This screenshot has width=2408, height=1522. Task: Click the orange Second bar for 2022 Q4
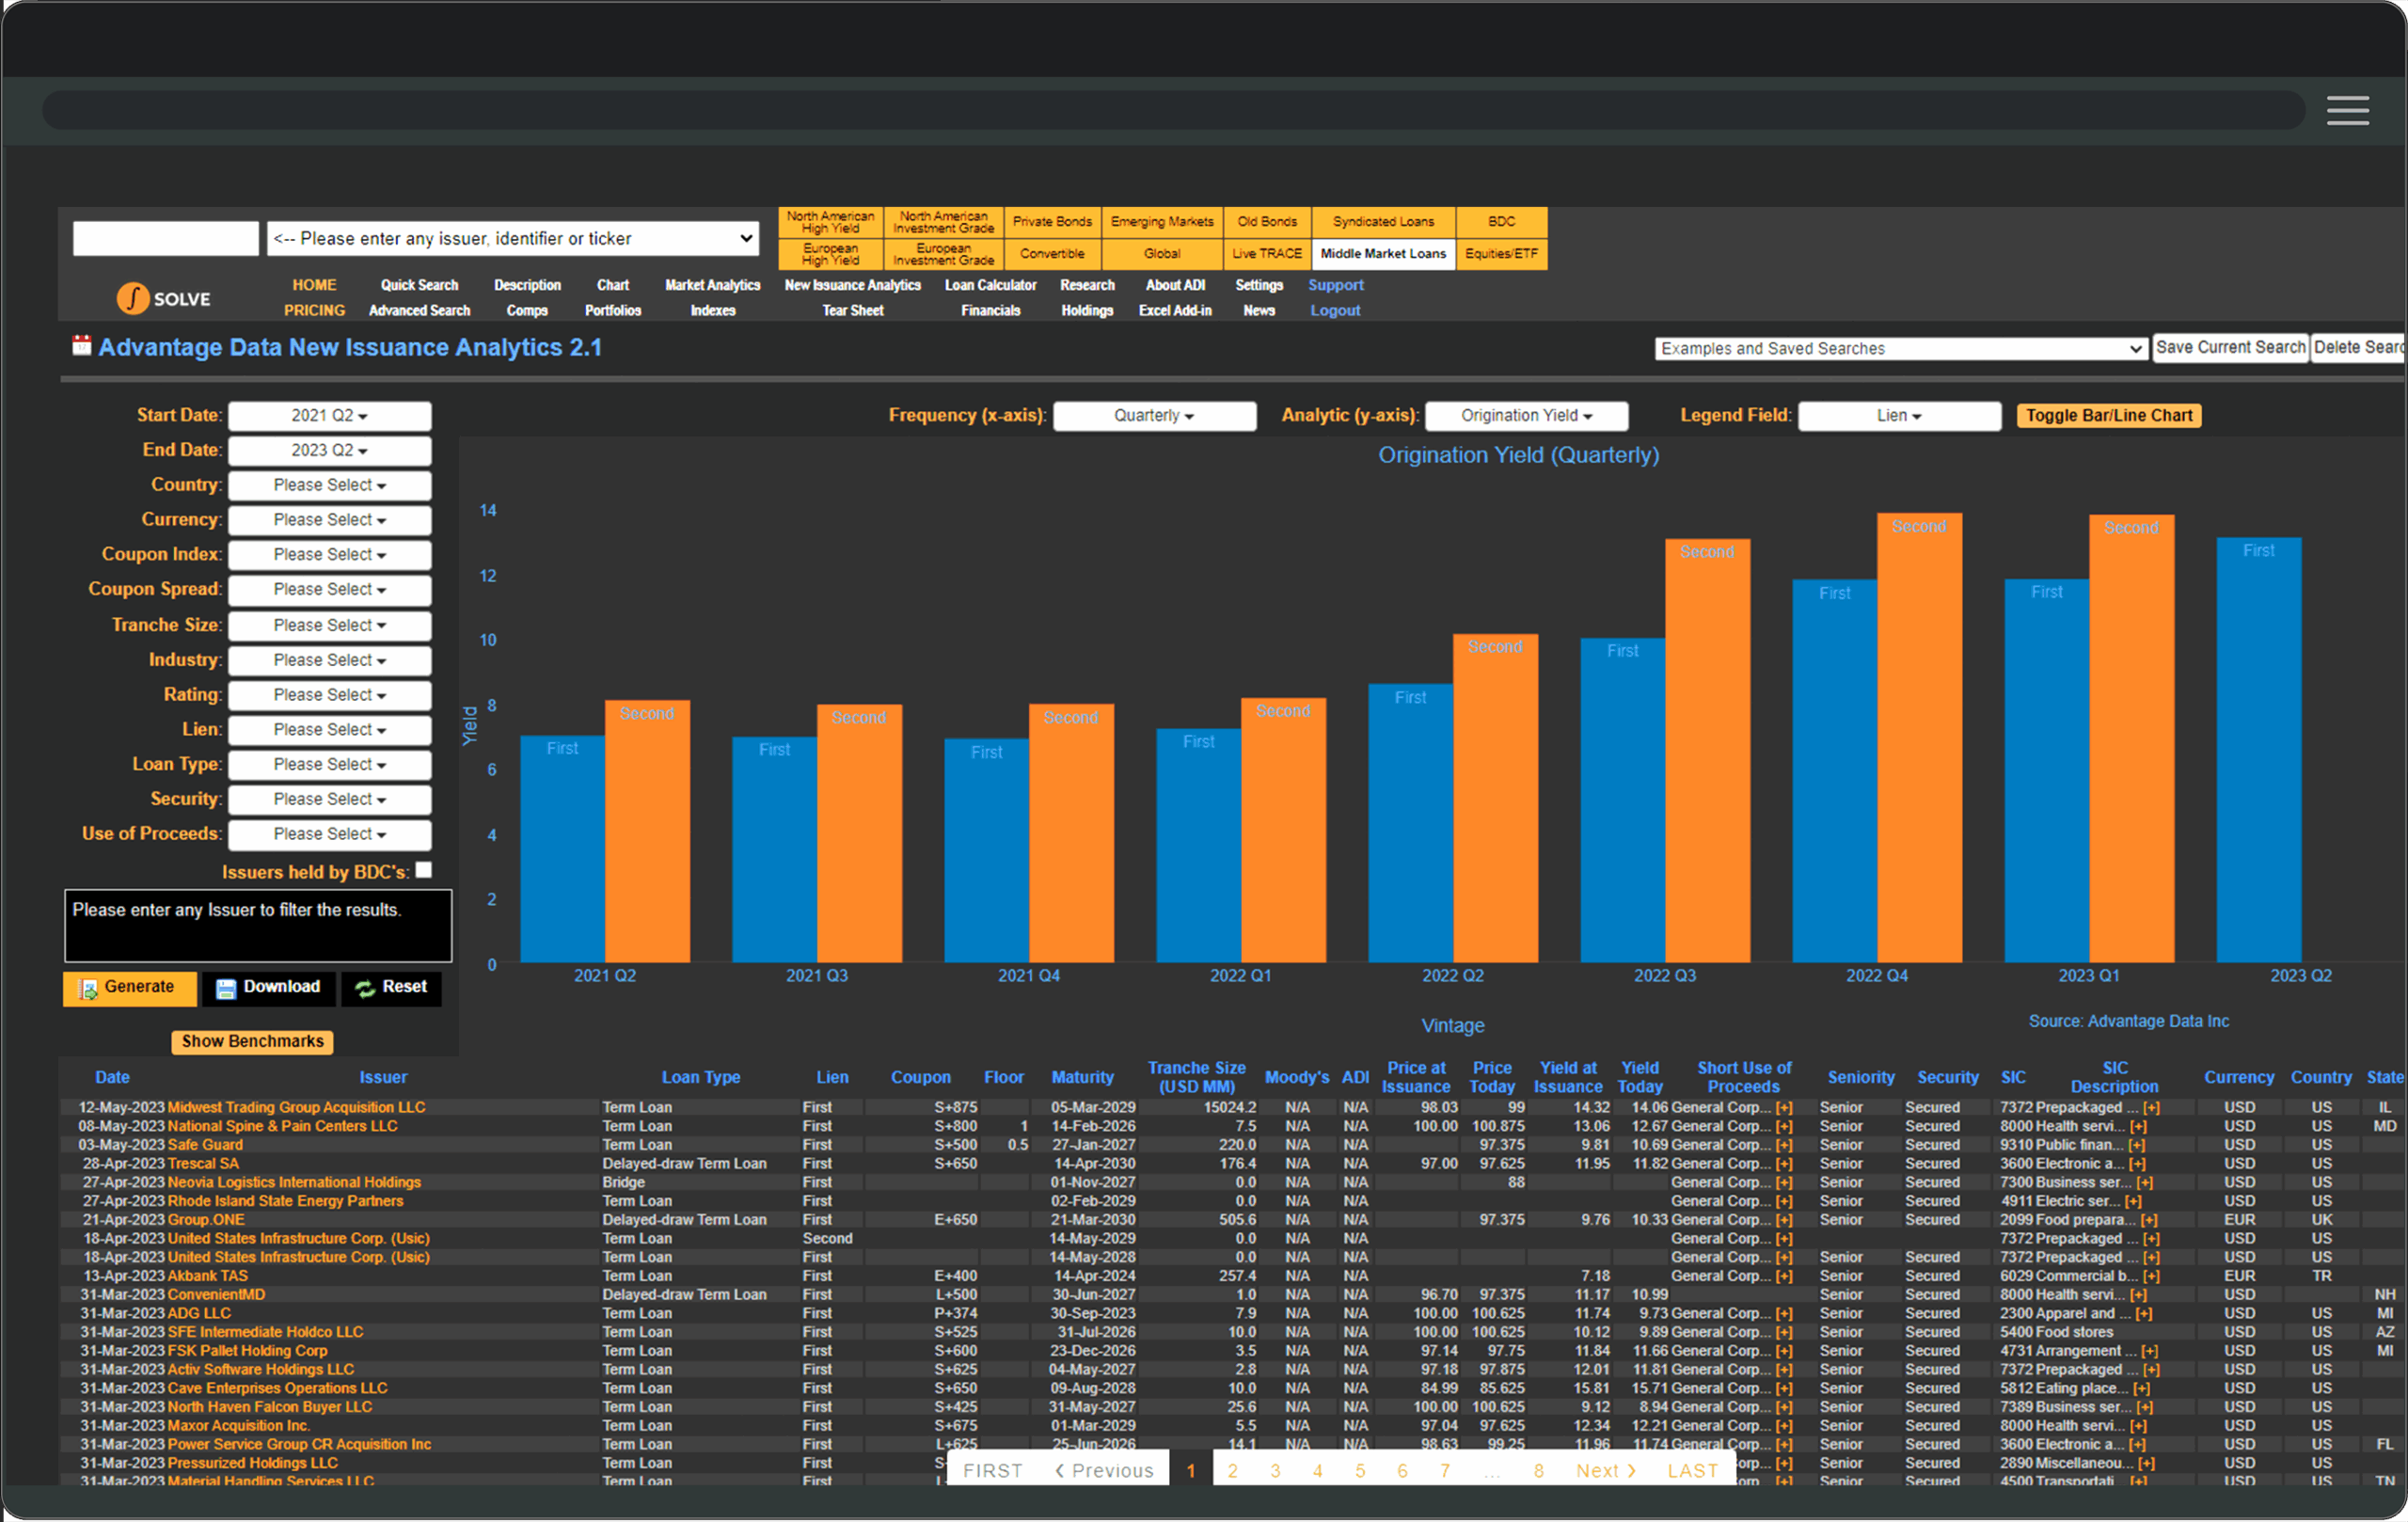[x=1918, y=740]
